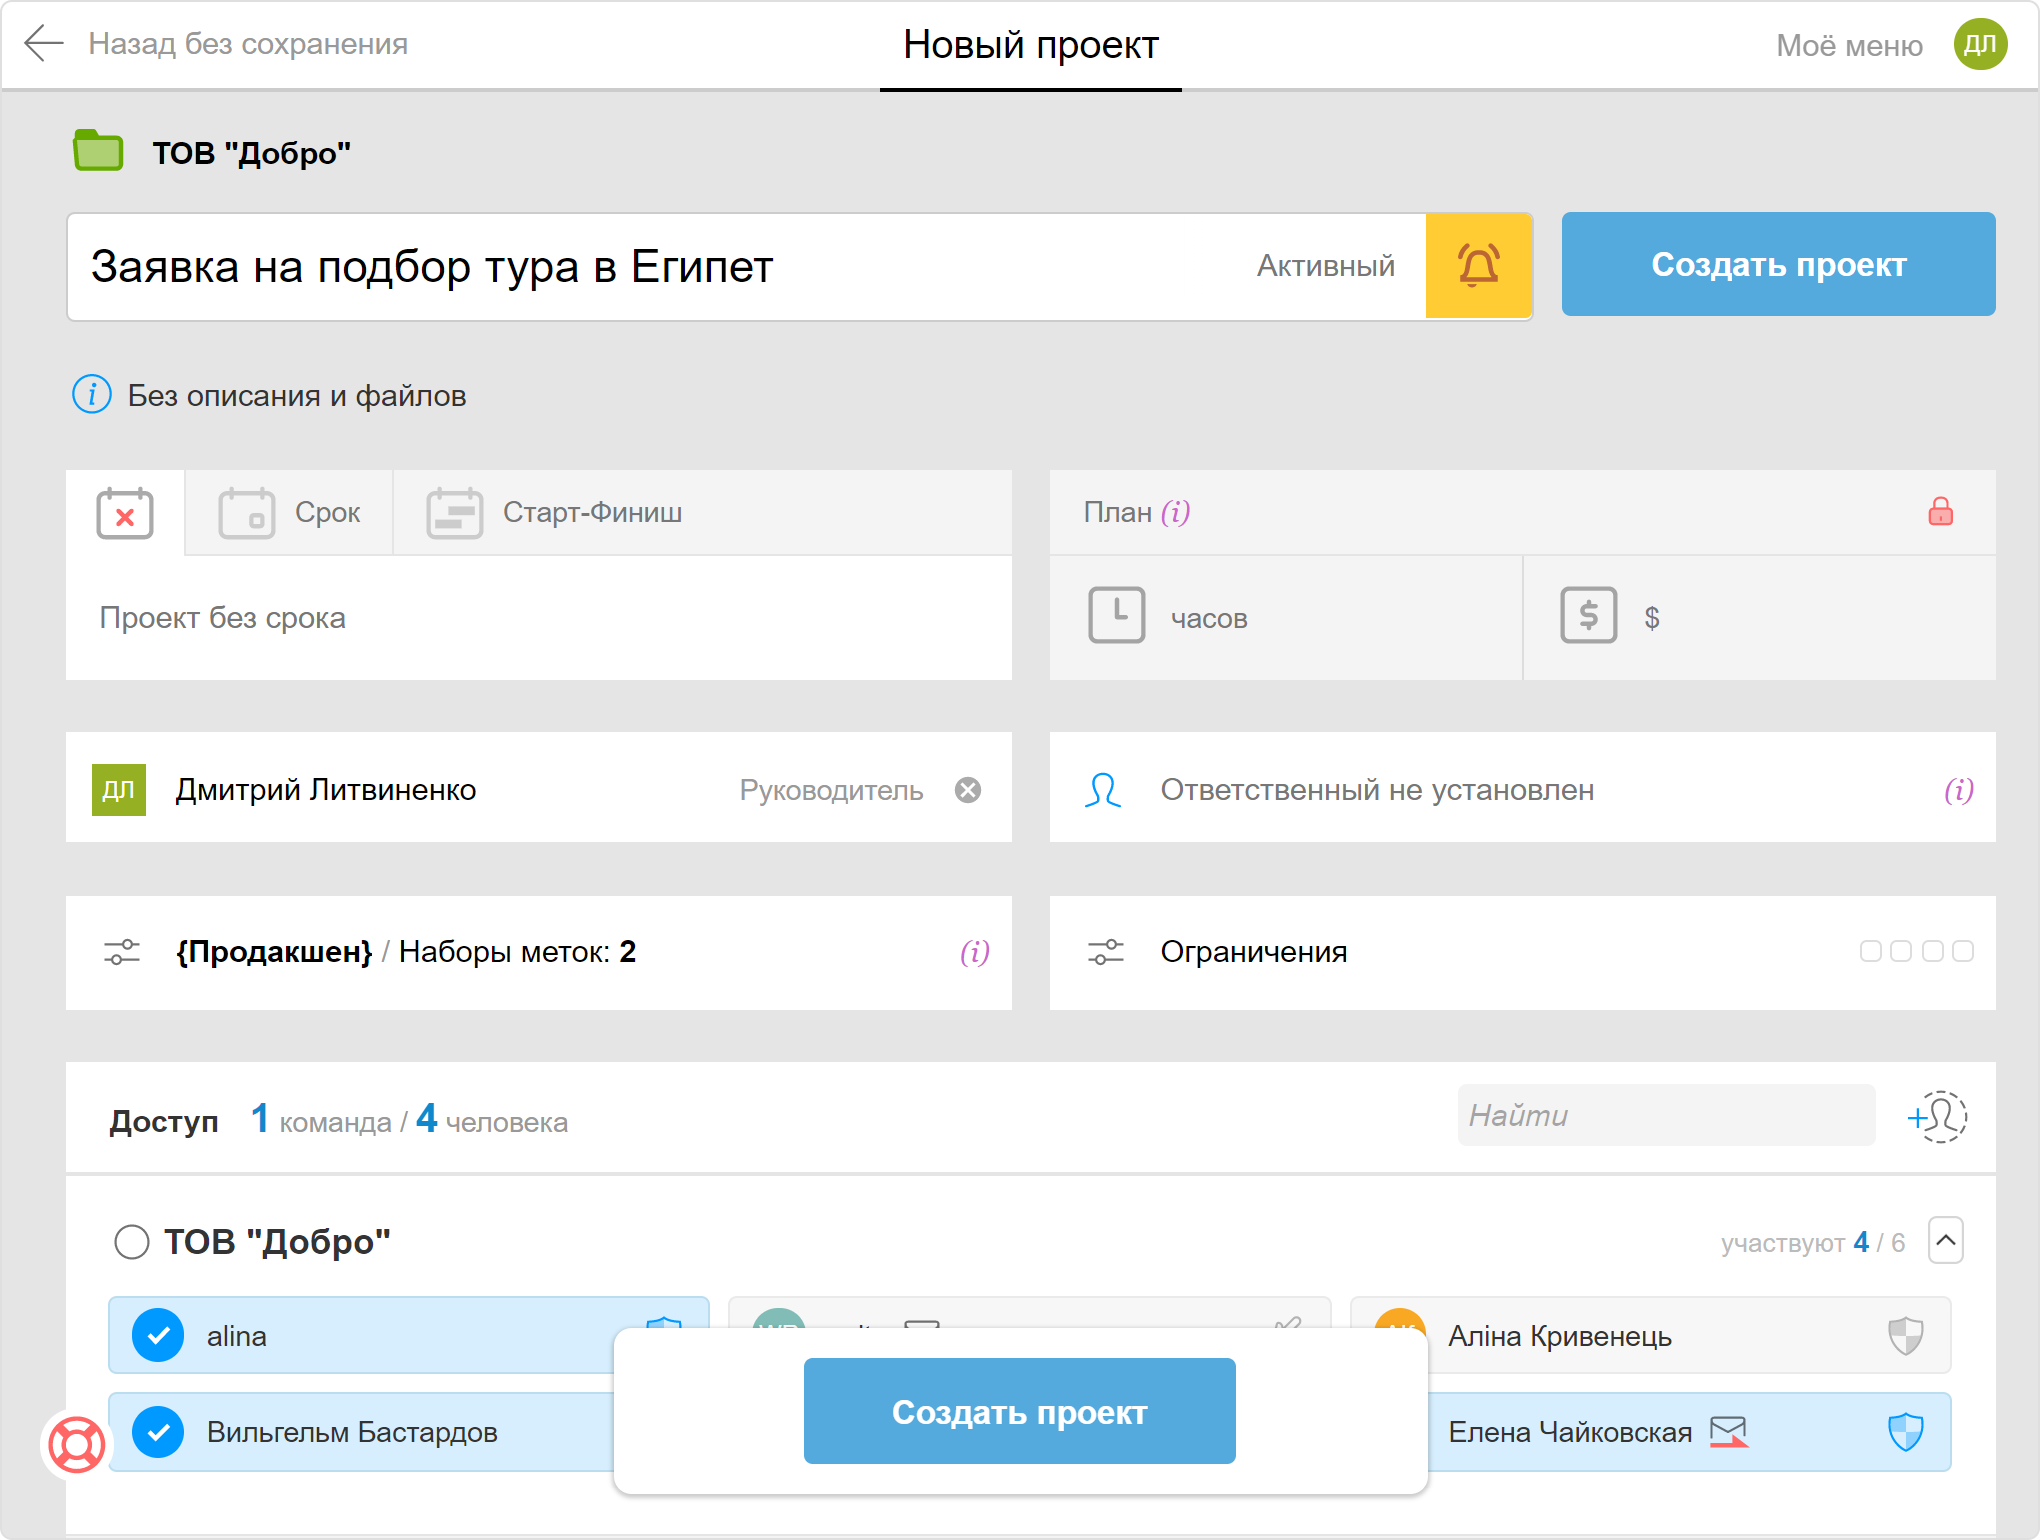Click the shield icon for Аліна Кривенець

[x=1905, y=1336]
